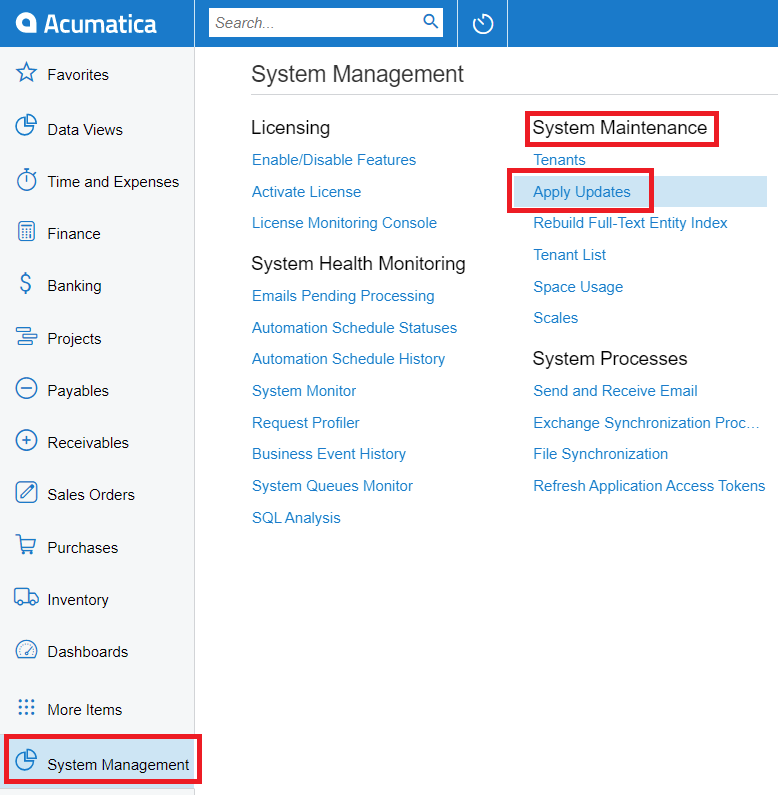Click the System Health Monitoring heading

[x=358, y=264]
